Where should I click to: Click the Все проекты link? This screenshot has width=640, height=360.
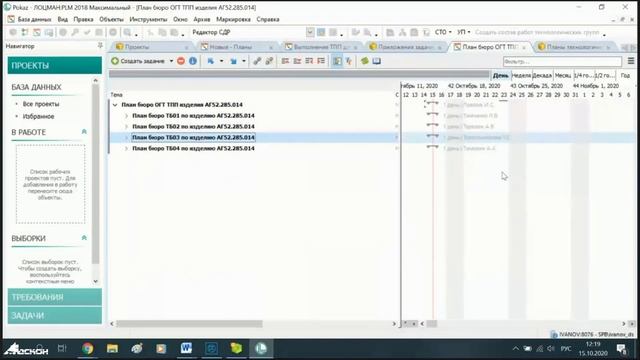point(41,104)
